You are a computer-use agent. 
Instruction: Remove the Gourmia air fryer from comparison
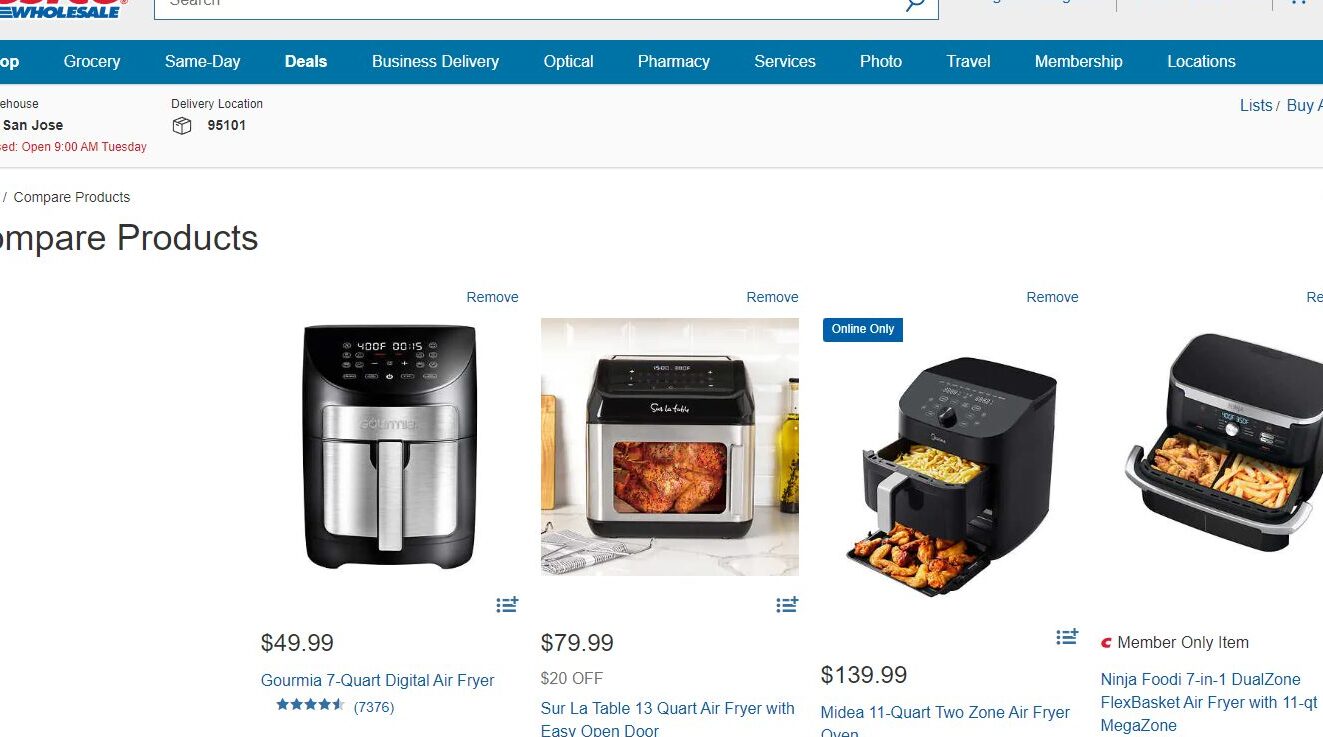[492, 297]
